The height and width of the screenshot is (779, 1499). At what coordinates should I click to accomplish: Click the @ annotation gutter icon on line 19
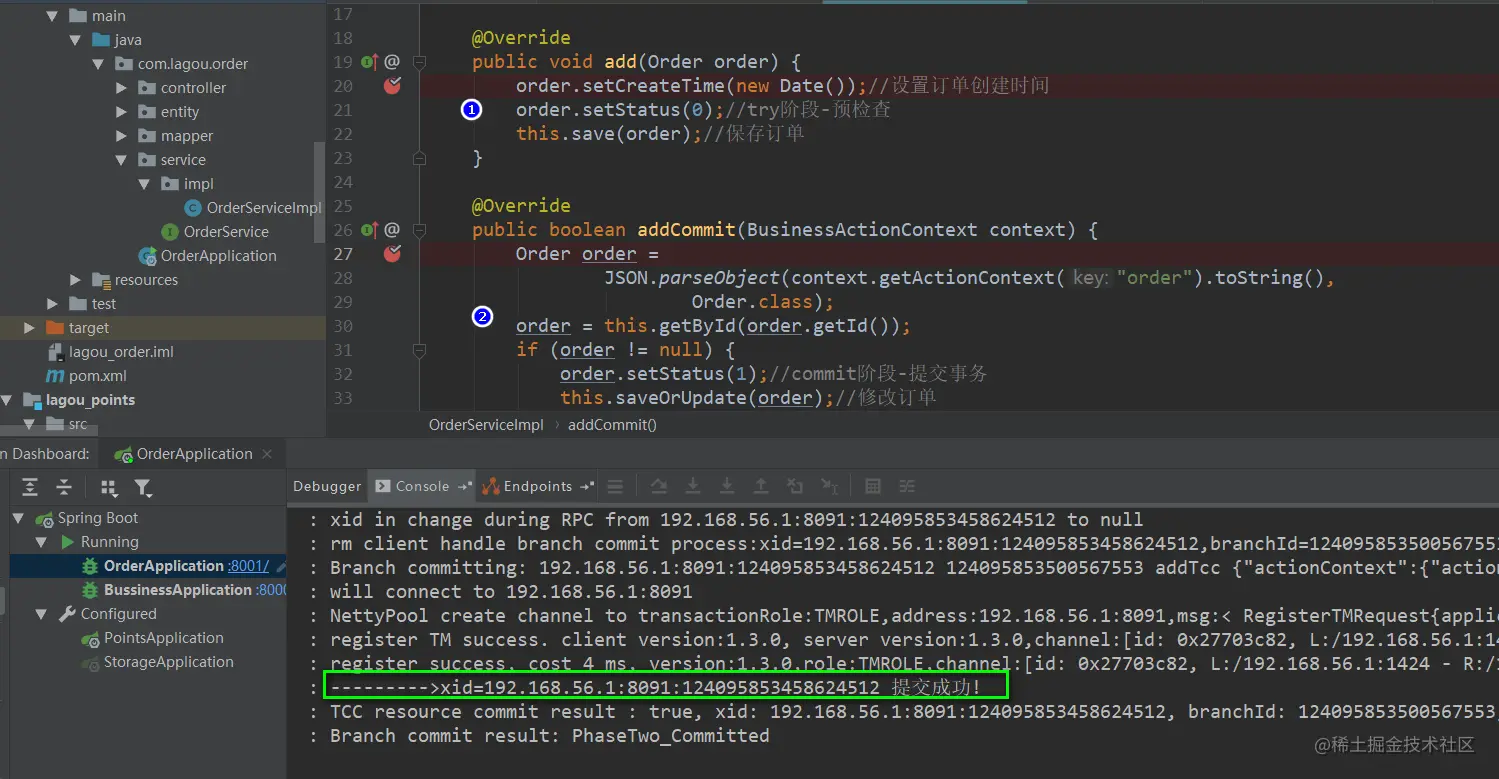(392, 62)
